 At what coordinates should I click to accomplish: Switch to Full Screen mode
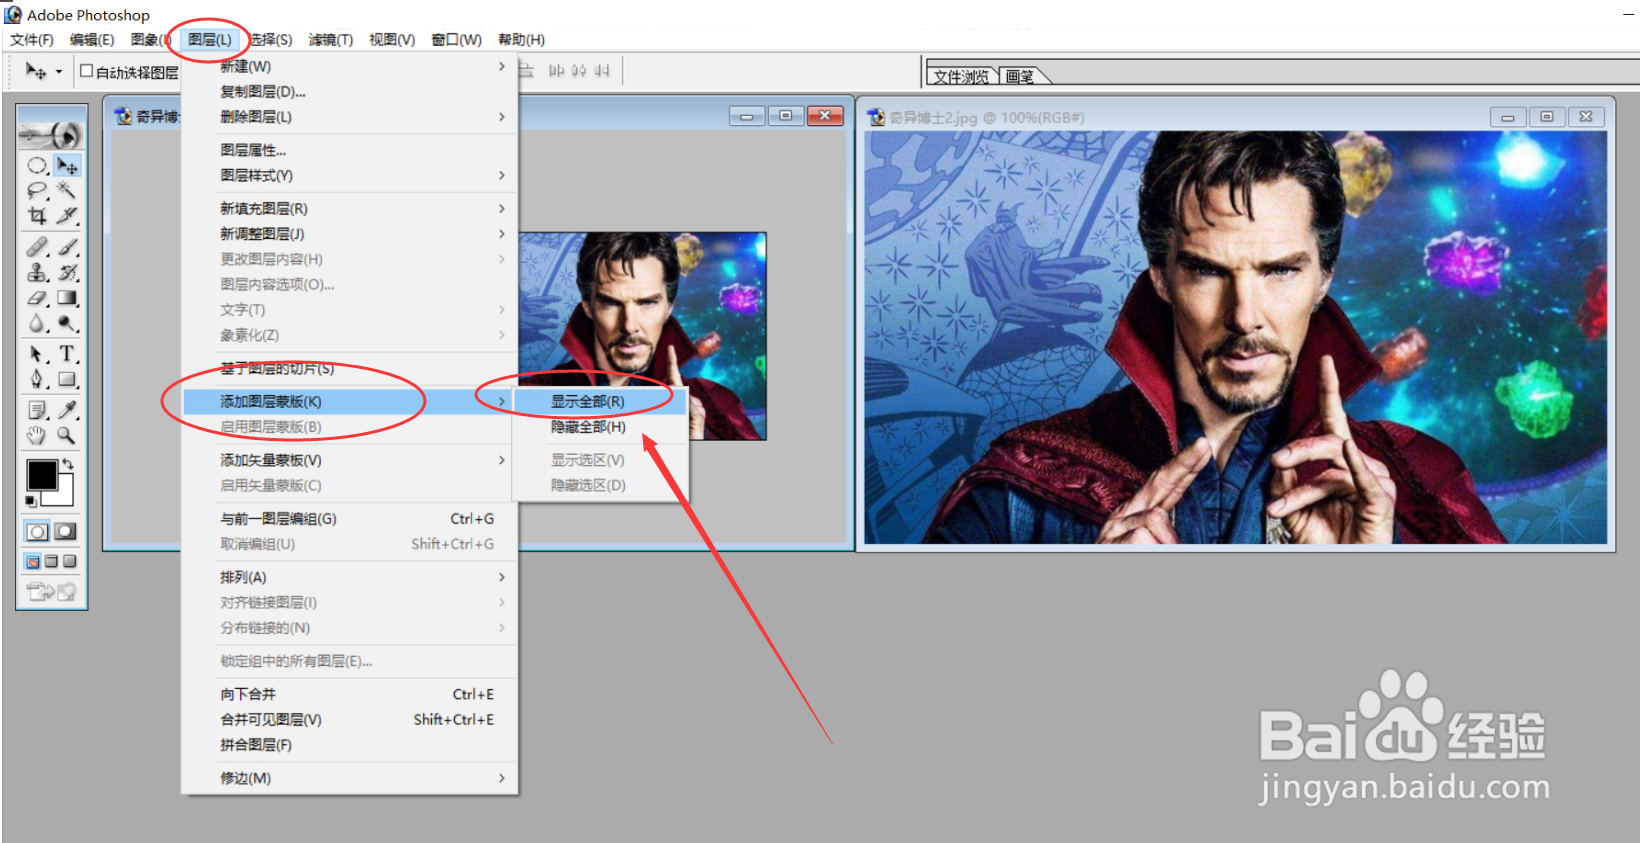pos(70,562)
